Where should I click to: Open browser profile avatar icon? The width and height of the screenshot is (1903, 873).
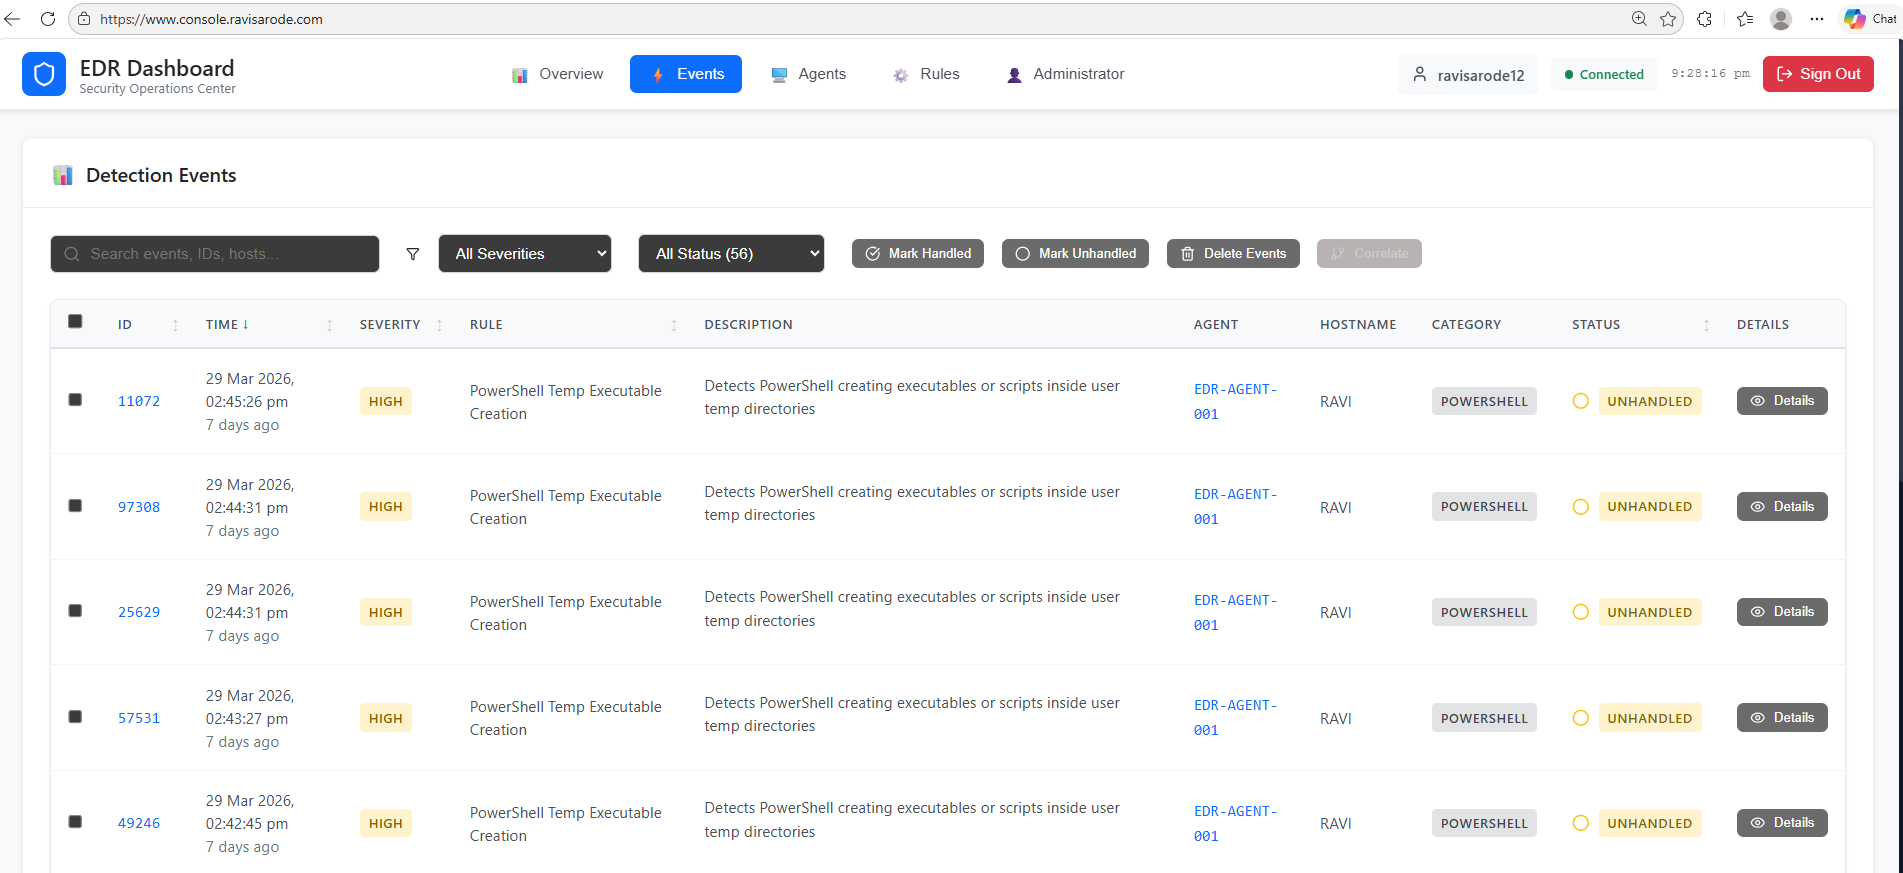(1781, 19)
